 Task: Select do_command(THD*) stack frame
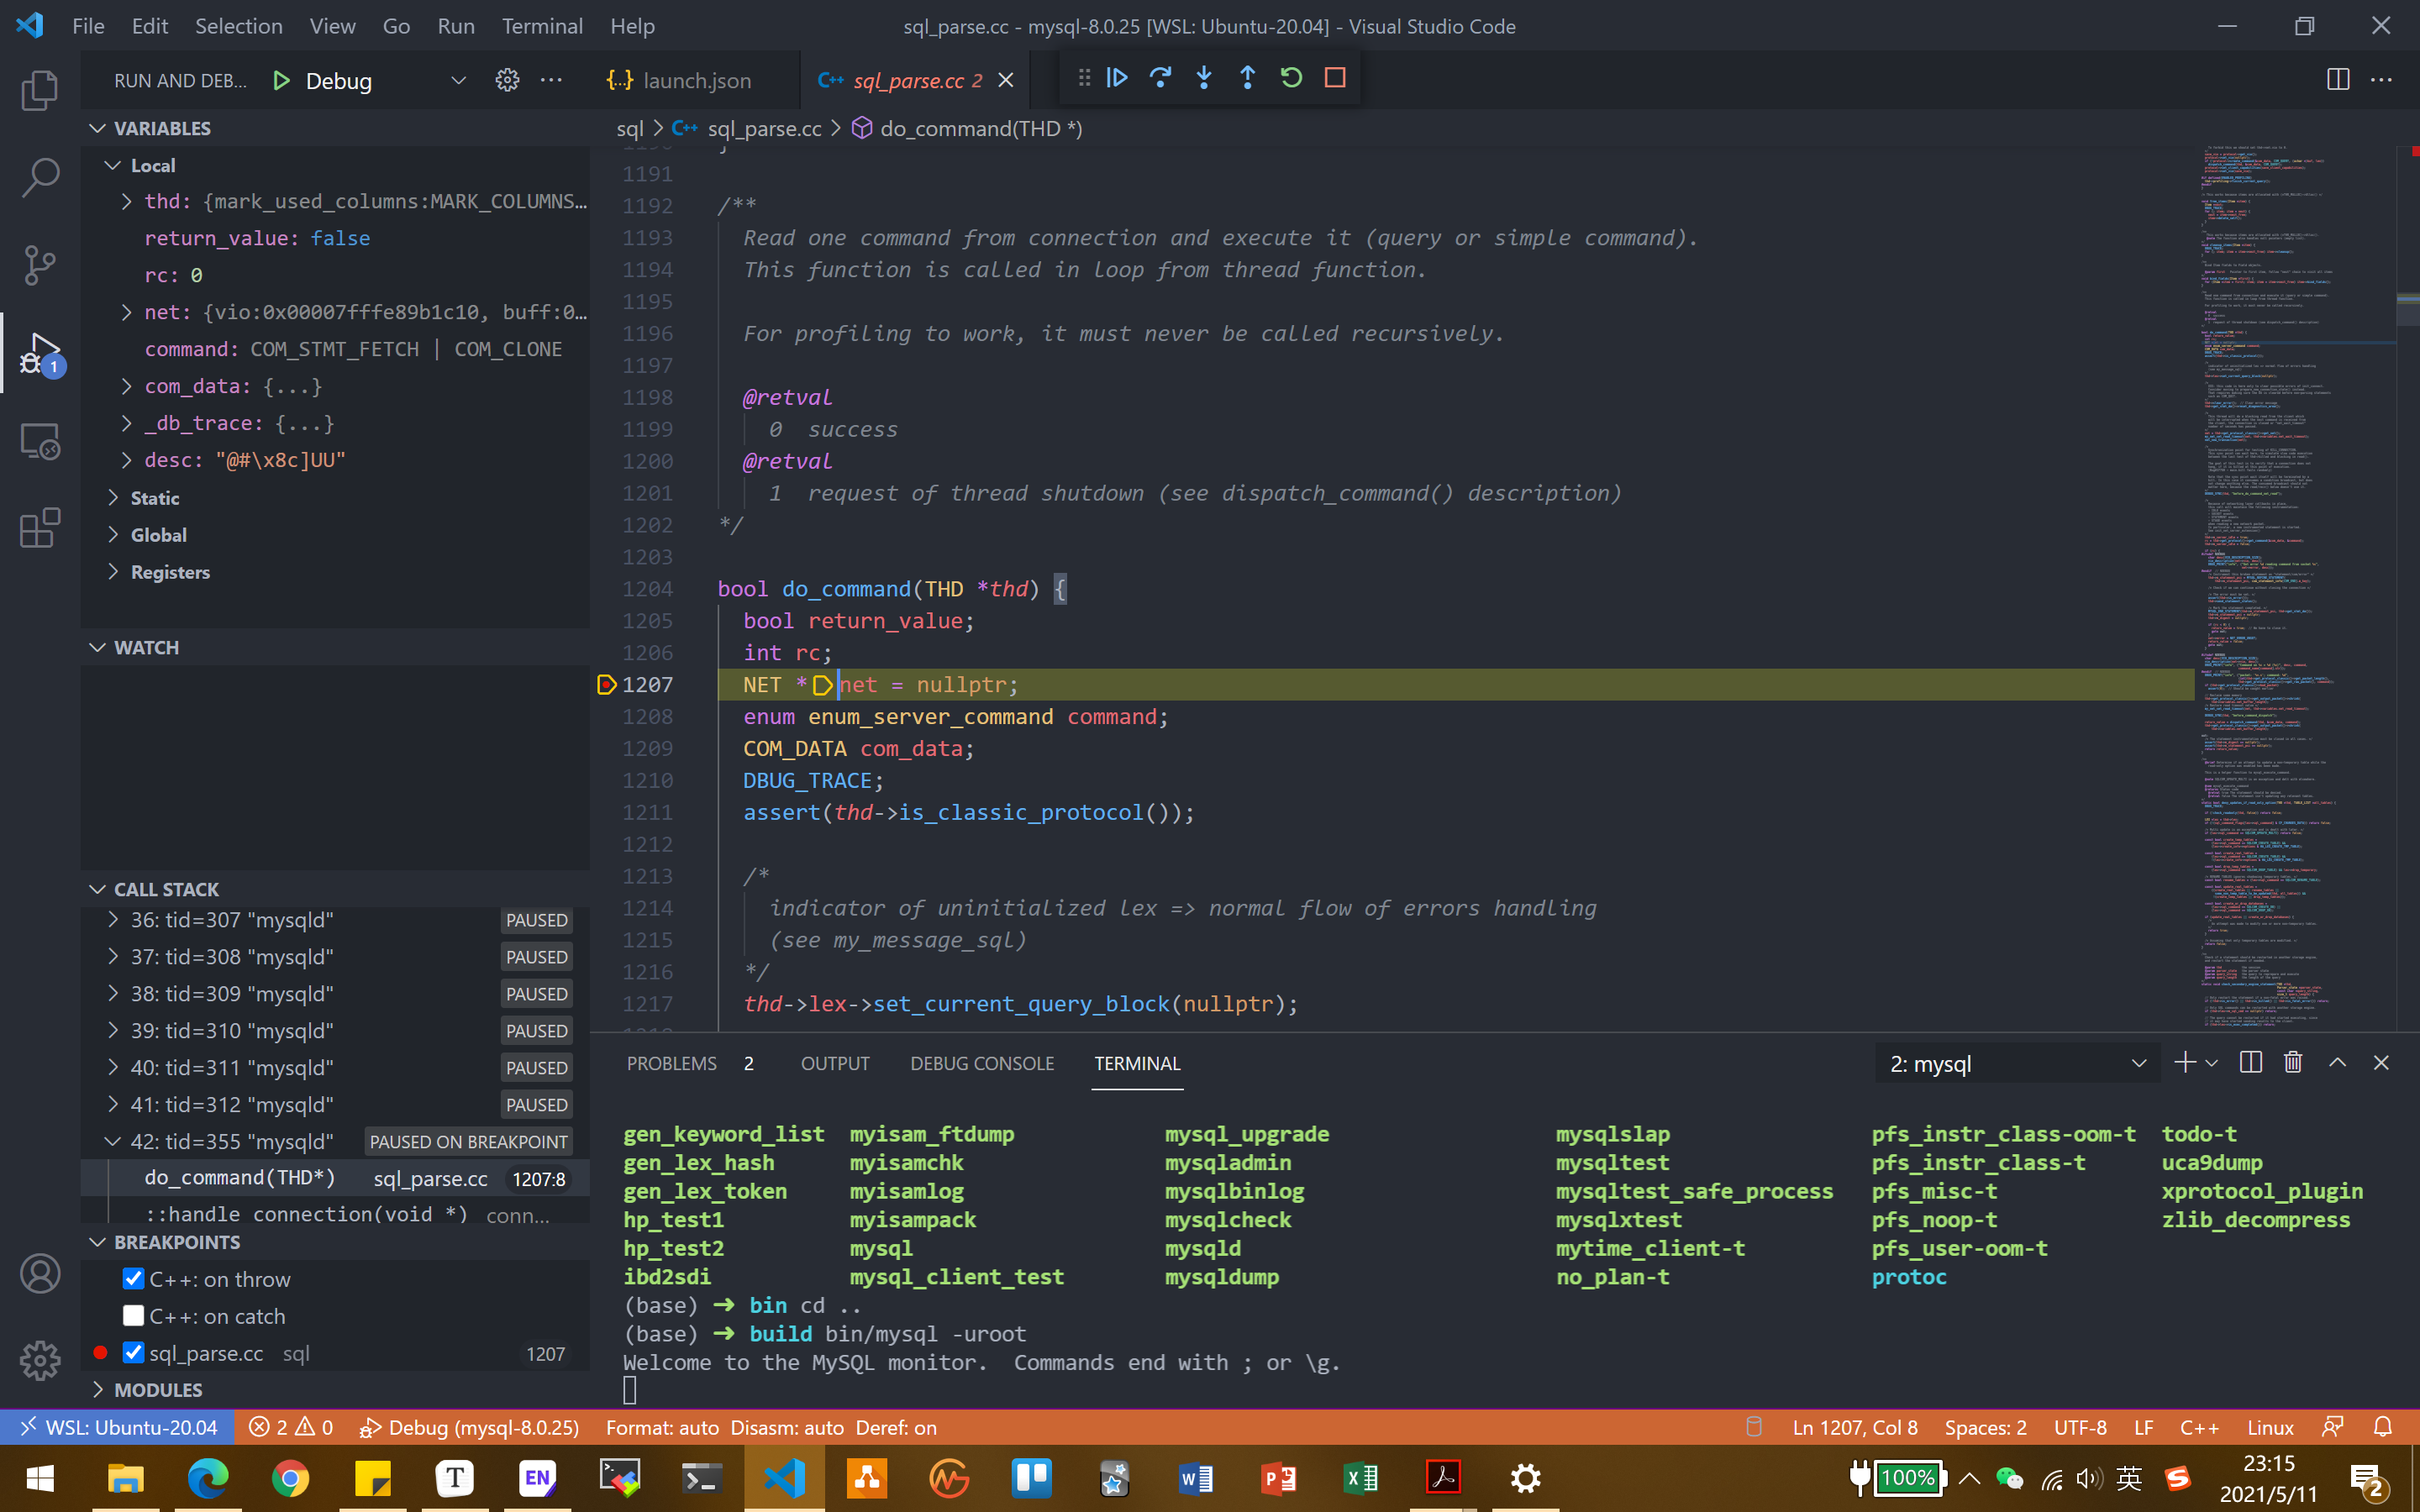tap(335, 1178)
